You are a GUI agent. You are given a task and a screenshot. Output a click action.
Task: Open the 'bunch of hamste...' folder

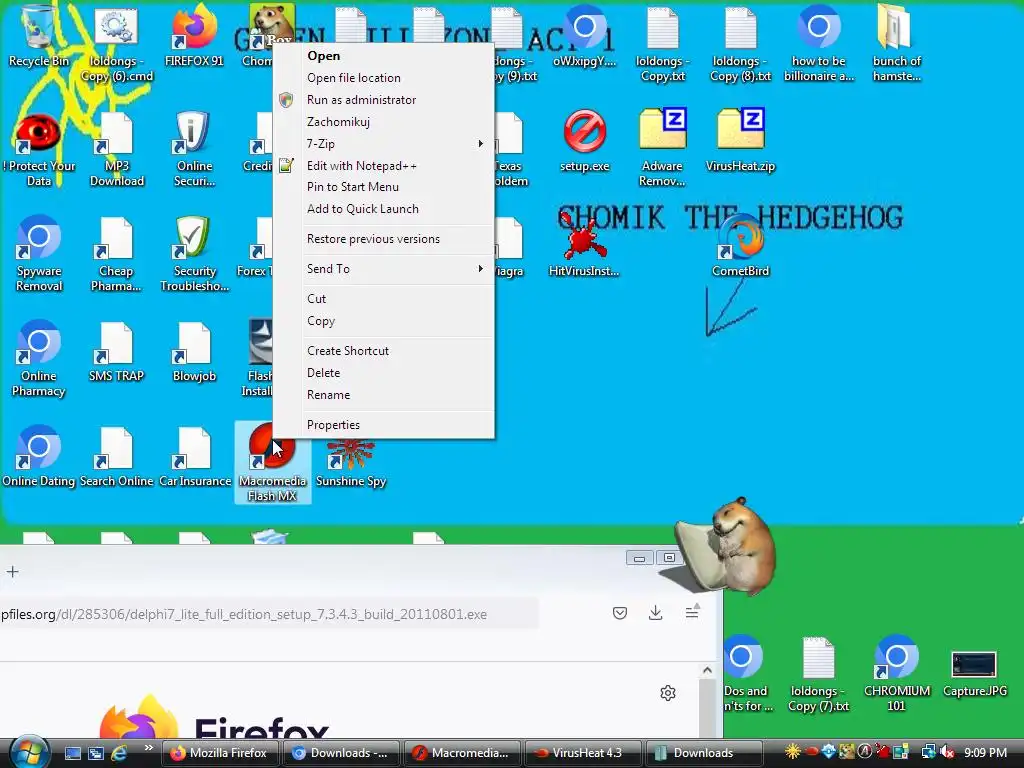pyautogui.click(x=896, y=43)
